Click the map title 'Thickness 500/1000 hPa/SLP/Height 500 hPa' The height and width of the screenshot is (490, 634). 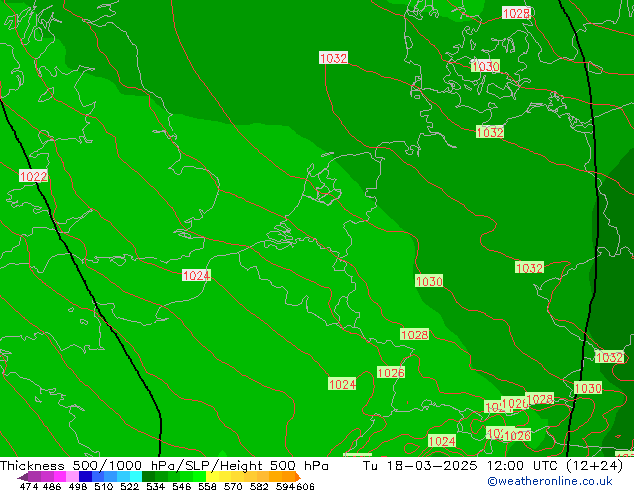tap(164, 466)
